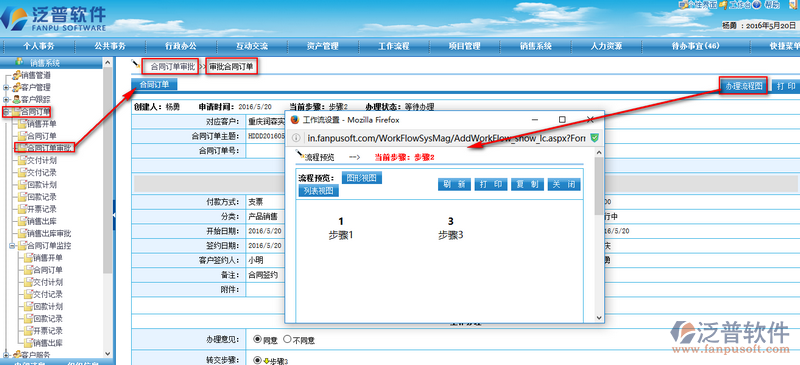This screenshot has width=800, height=365.
Task: Click the 办理流程图 button
Action: pos(744,86)
